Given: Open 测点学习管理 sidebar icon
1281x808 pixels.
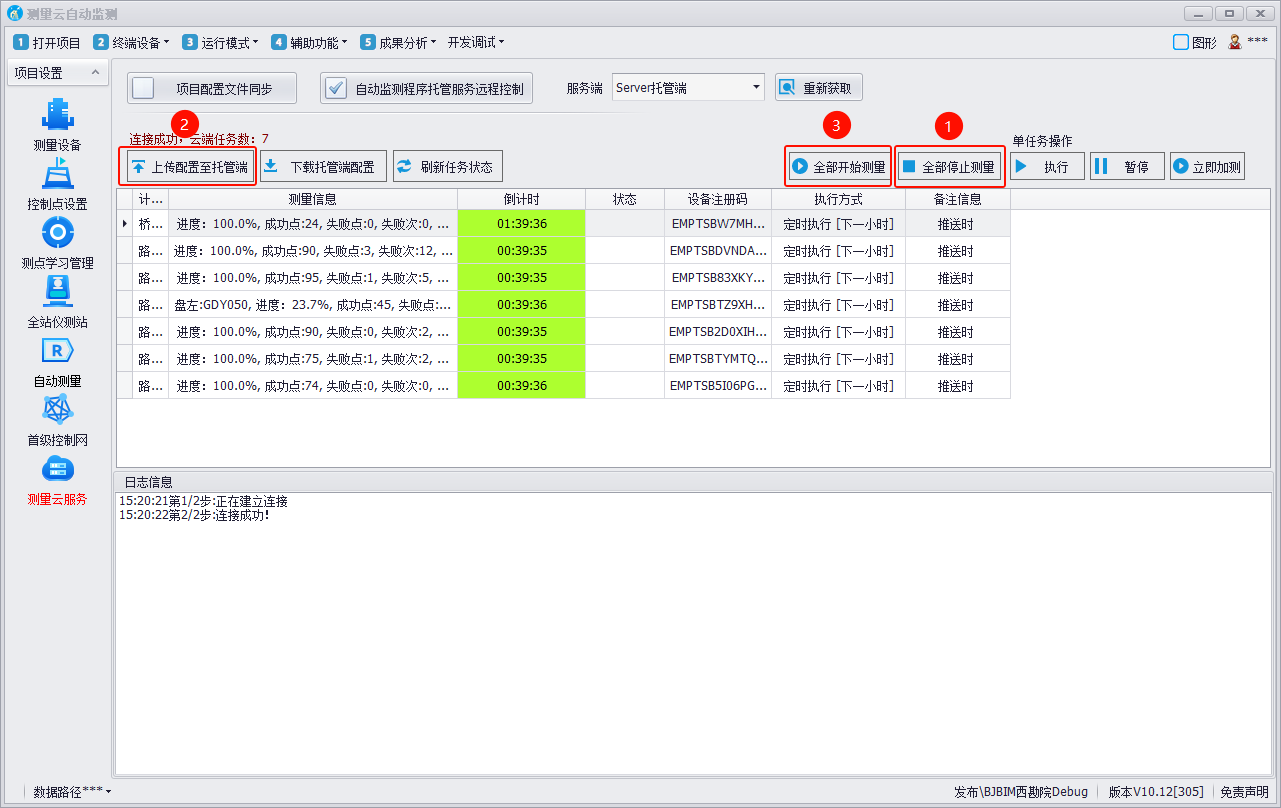Looking at the screenshot, I should click(x=57, y=235).
